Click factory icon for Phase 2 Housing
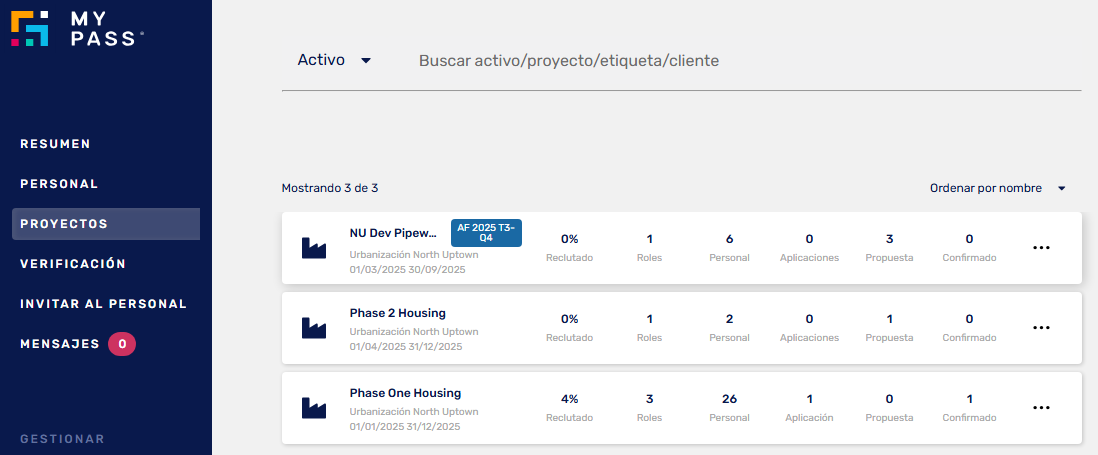The width and height of the screenshot is (1098, 455). (314, 328)
